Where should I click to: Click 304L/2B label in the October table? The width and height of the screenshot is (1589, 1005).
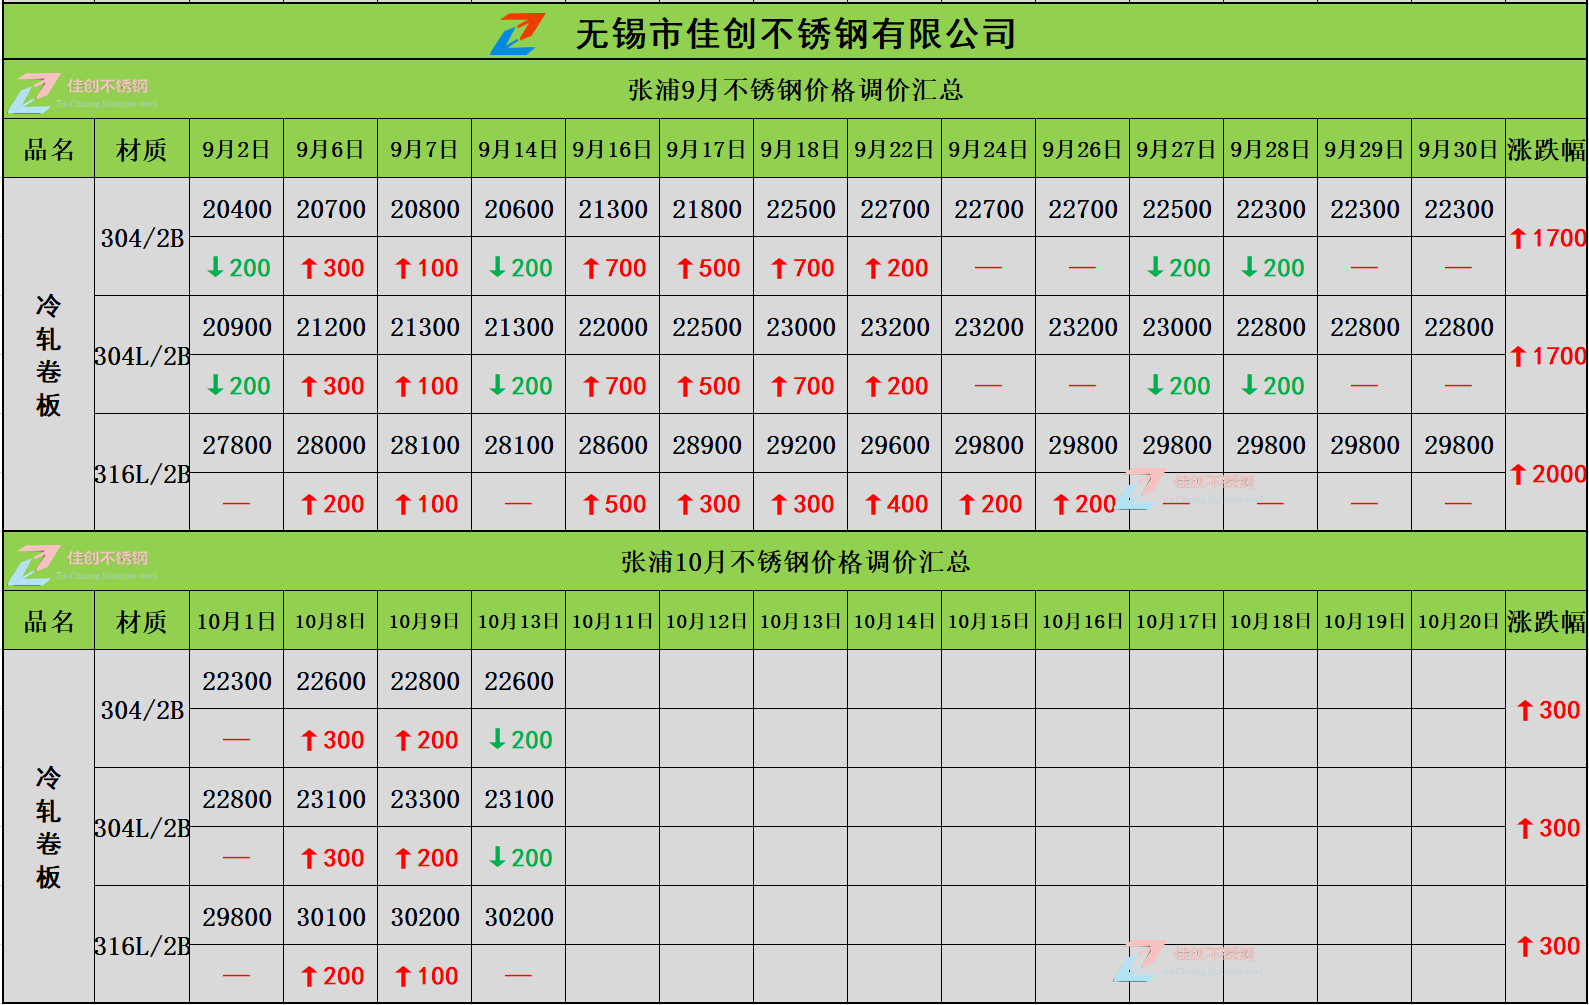tap(142, 828)
